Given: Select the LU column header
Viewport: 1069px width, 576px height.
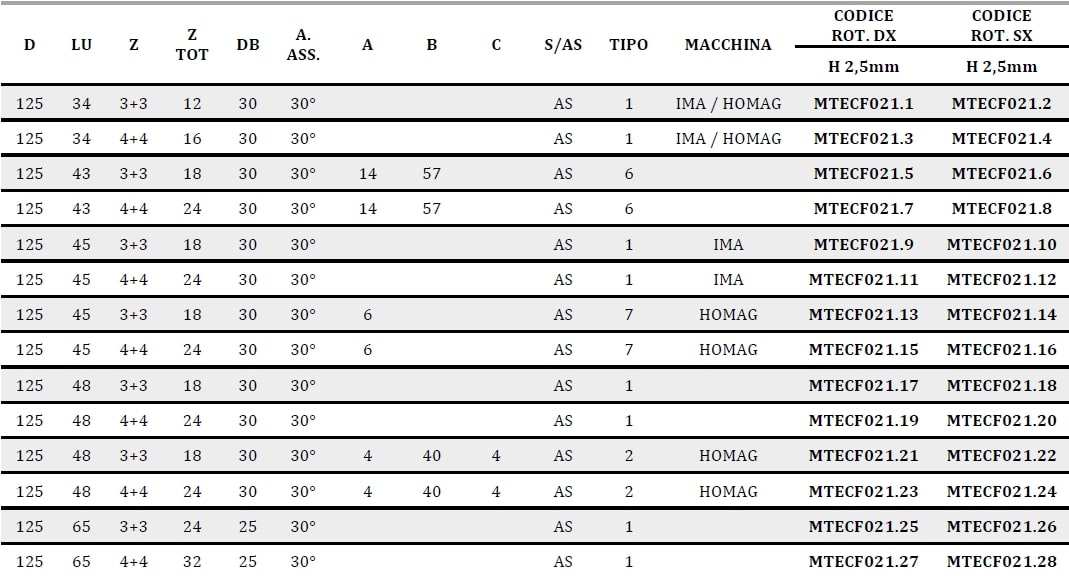Looking at the screenshot, I should coord(81,45).
